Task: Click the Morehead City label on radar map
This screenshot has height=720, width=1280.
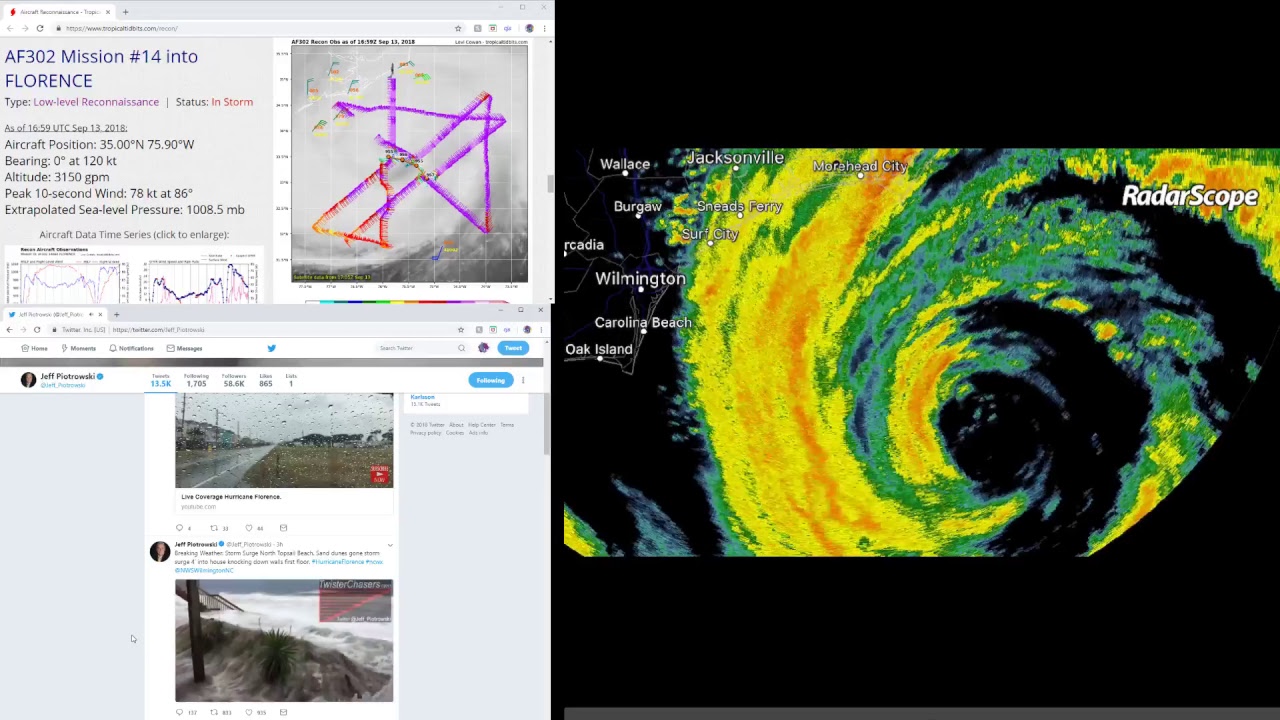Action: point(860,166)
